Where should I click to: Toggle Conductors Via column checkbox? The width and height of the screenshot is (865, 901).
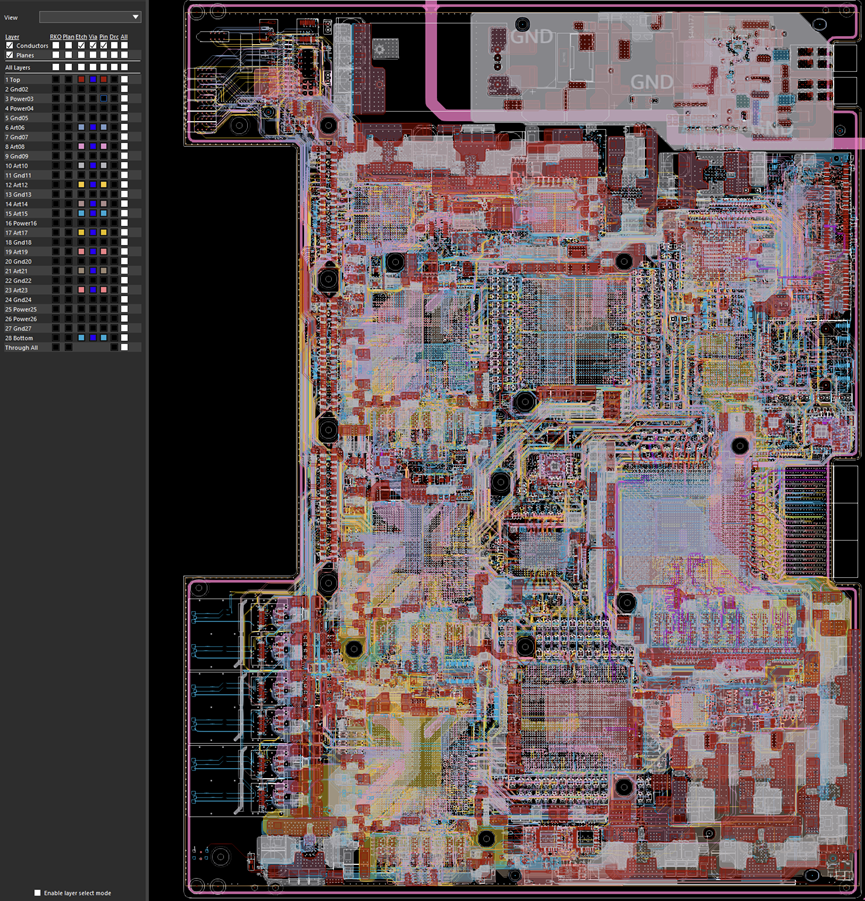coord(93,46)
